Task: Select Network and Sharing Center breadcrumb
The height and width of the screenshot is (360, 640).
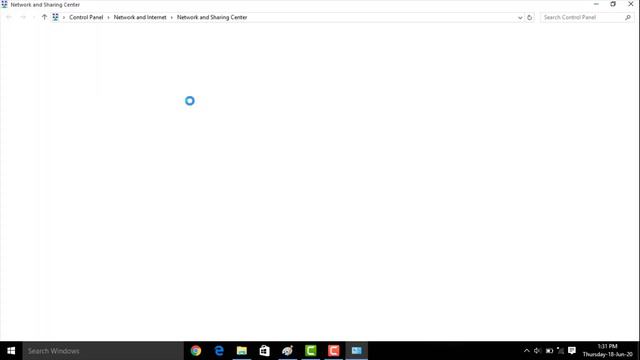Action: click(x=212, y=17)
